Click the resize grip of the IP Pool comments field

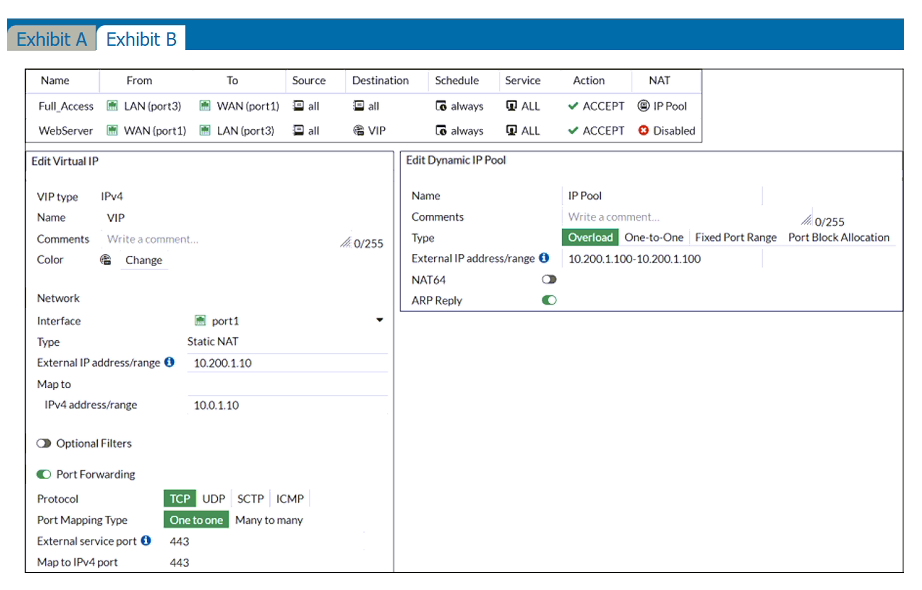(806, 220)
